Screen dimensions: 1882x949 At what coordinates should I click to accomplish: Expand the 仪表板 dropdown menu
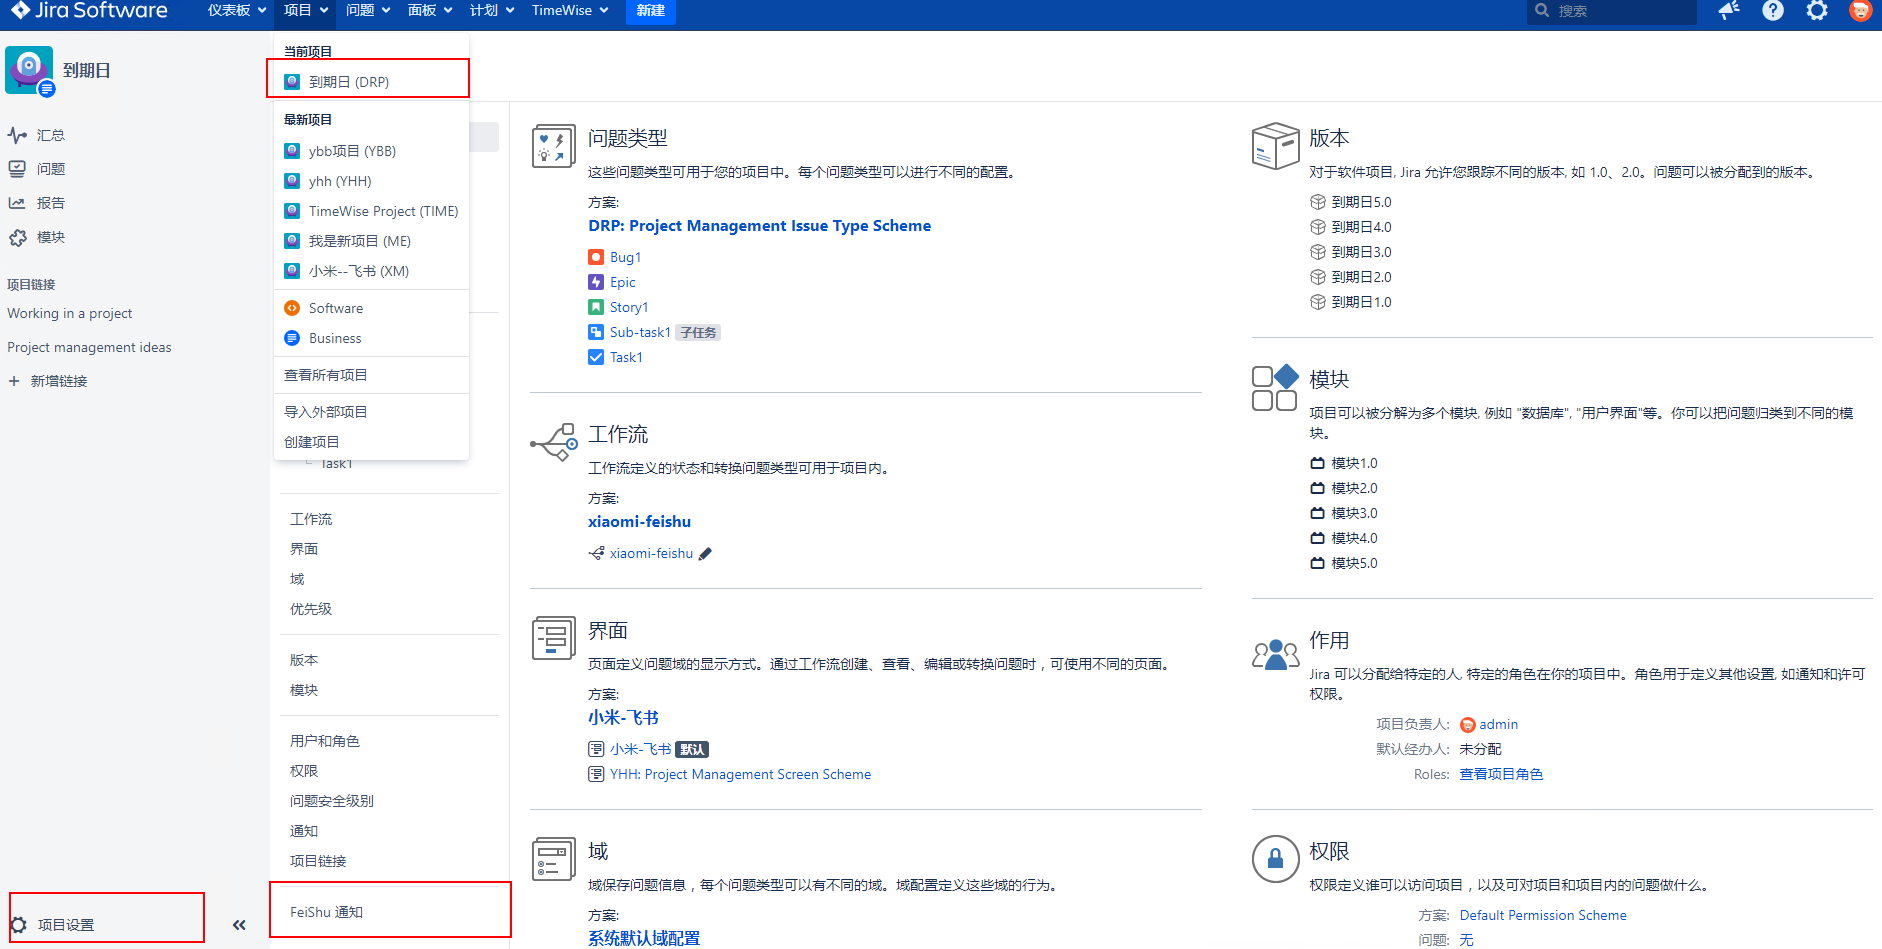[x=237, y=11]
